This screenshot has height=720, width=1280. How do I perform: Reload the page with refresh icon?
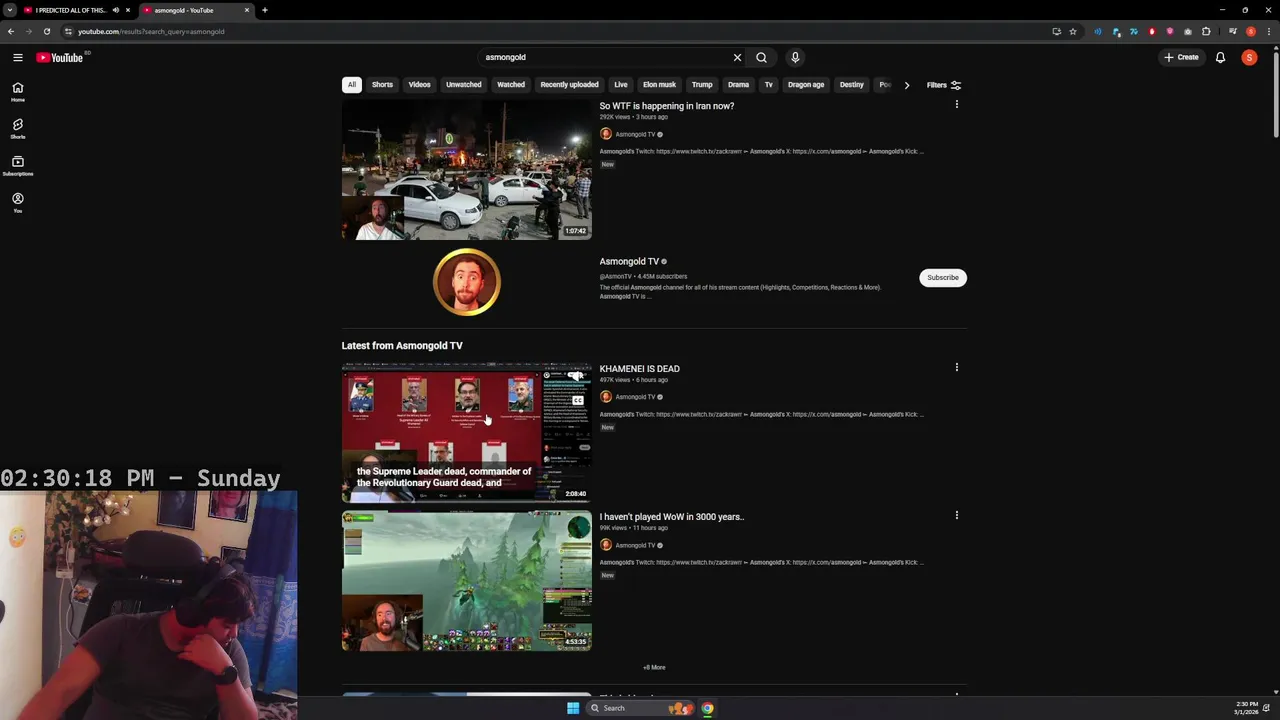click(46, 31)
